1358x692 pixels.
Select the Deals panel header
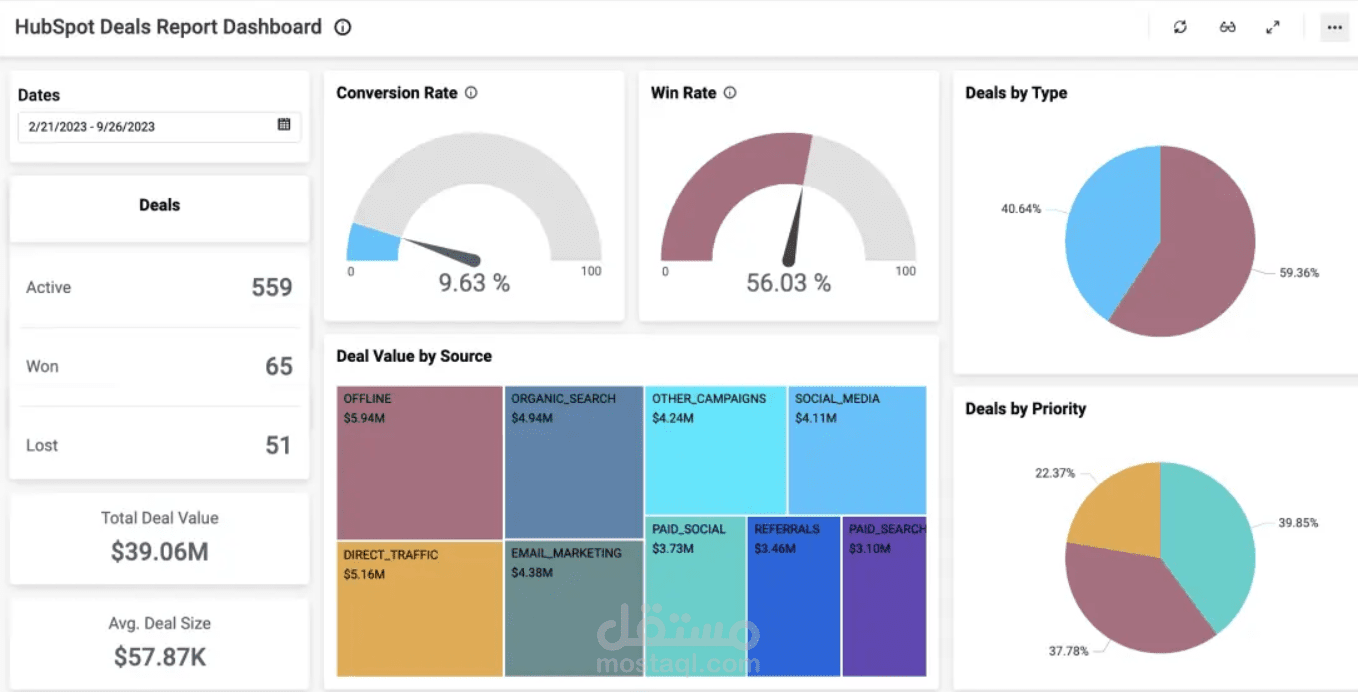click(159, 204)
